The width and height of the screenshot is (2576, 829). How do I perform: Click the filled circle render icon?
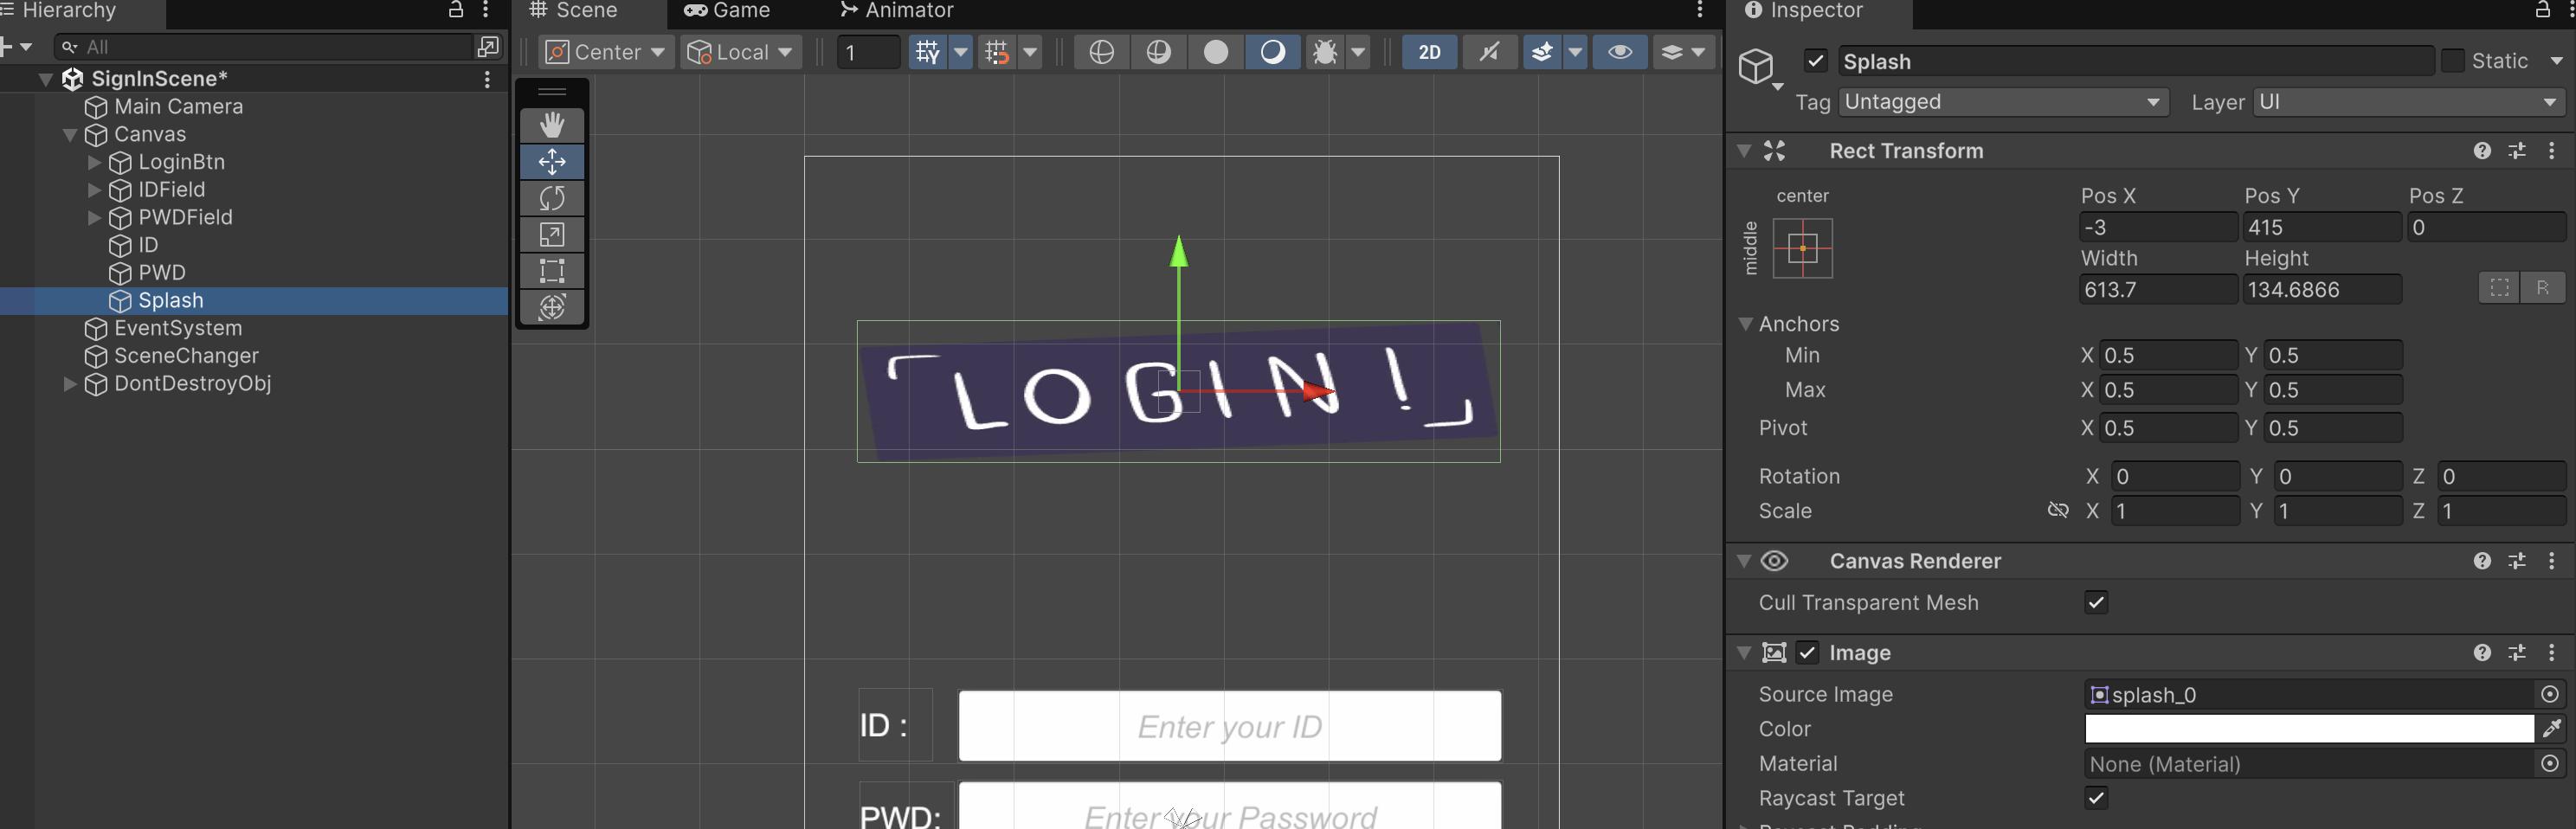click(x=1215, y=52)
